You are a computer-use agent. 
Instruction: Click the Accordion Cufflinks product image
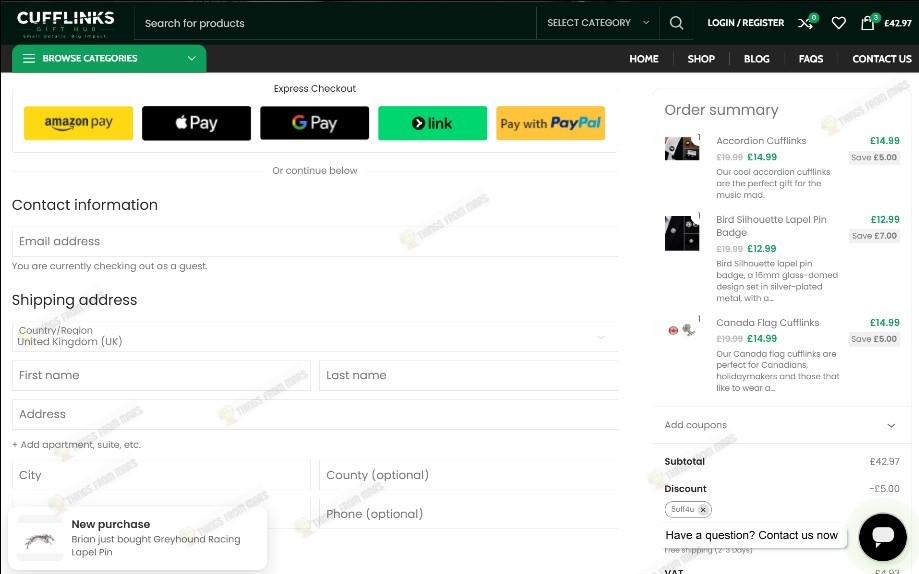(682, 148)
